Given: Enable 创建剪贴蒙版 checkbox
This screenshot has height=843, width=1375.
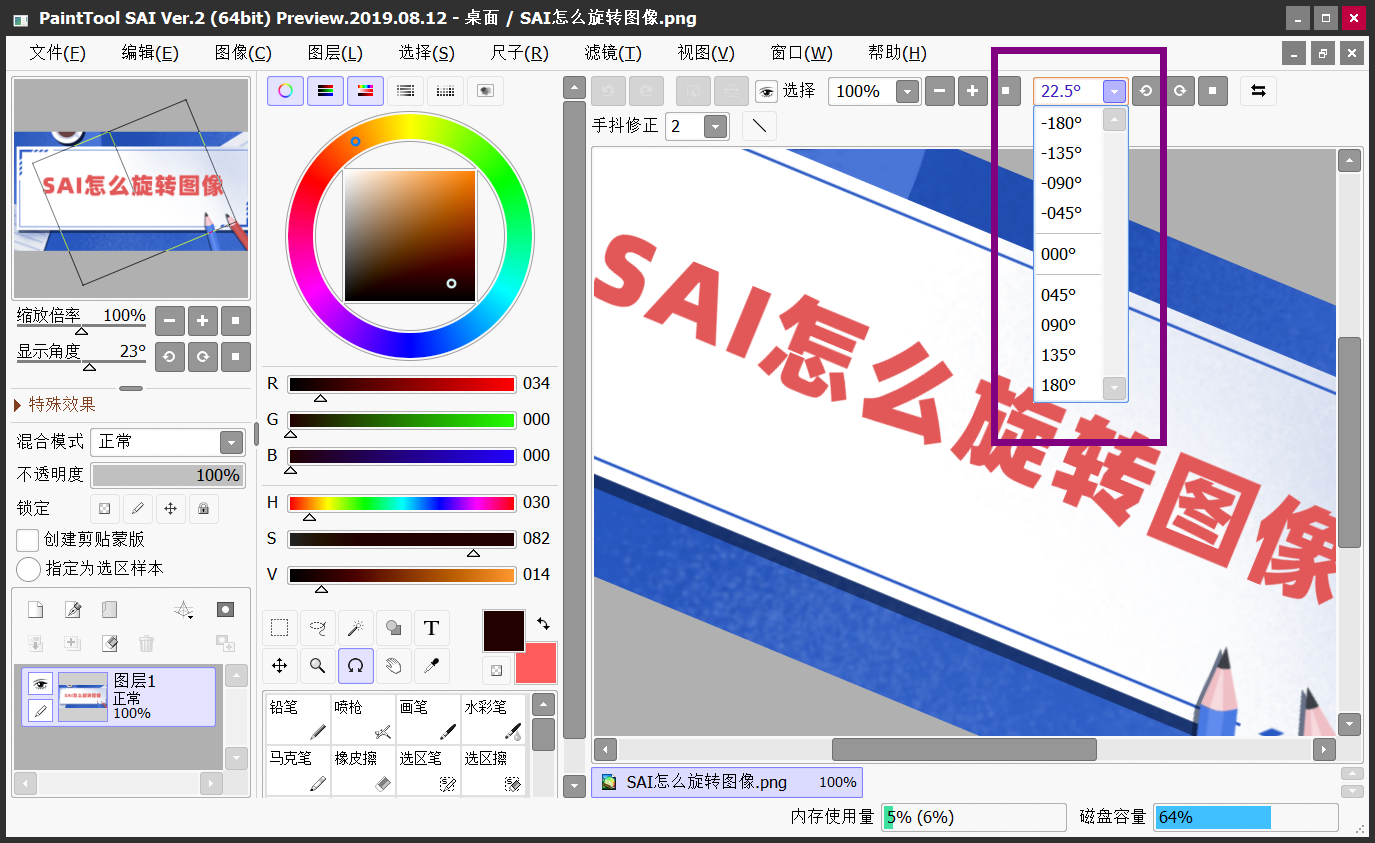Looking at the screenshot, I should pyautogui.click(x=28, y=540).
